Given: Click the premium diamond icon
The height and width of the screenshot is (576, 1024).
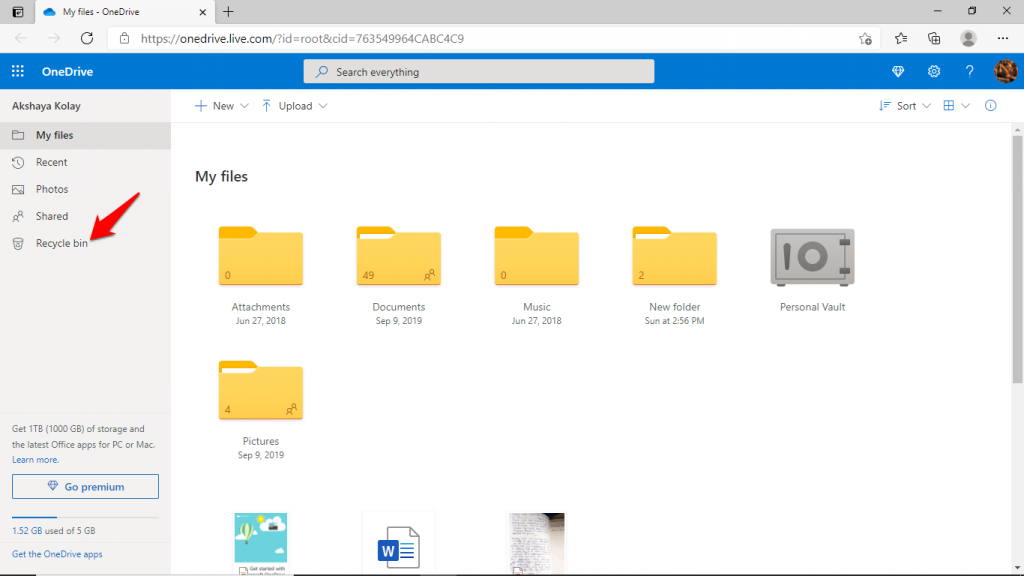Looking at the screenshot, I should [x=898, y=71].
